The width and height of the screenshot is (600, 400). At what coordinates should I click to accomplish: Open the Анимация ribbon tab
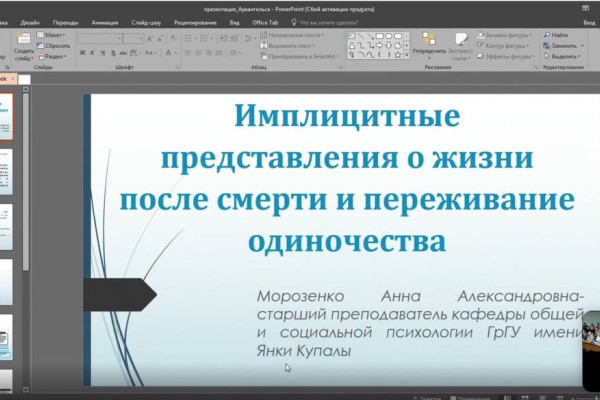coord(104,21)
